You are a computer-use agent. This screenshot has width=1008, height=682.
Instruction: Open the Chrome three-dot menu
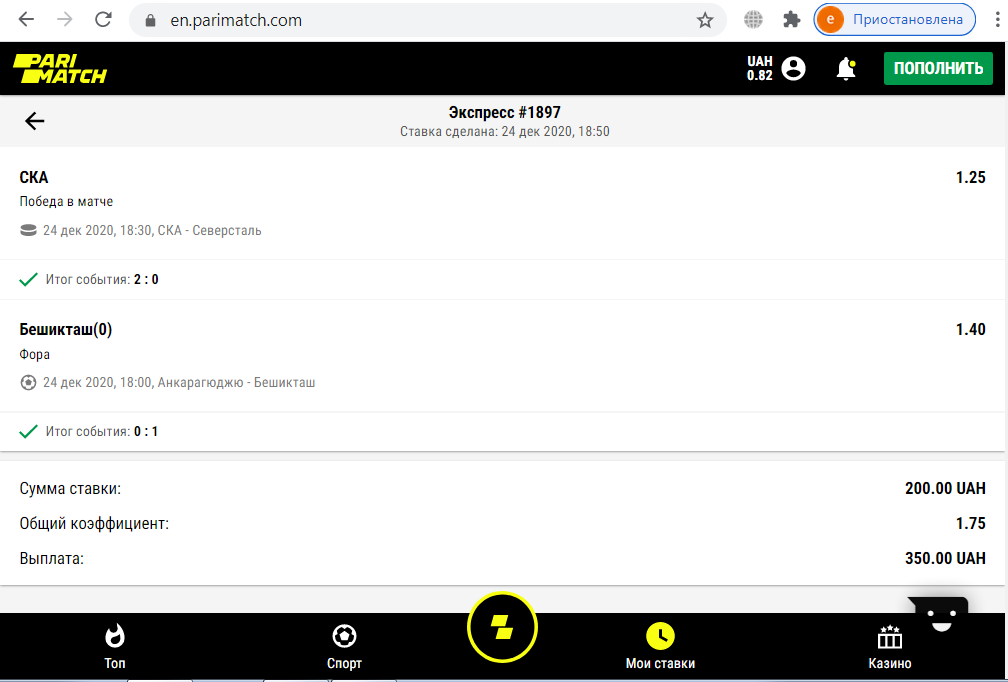[998, 20]
